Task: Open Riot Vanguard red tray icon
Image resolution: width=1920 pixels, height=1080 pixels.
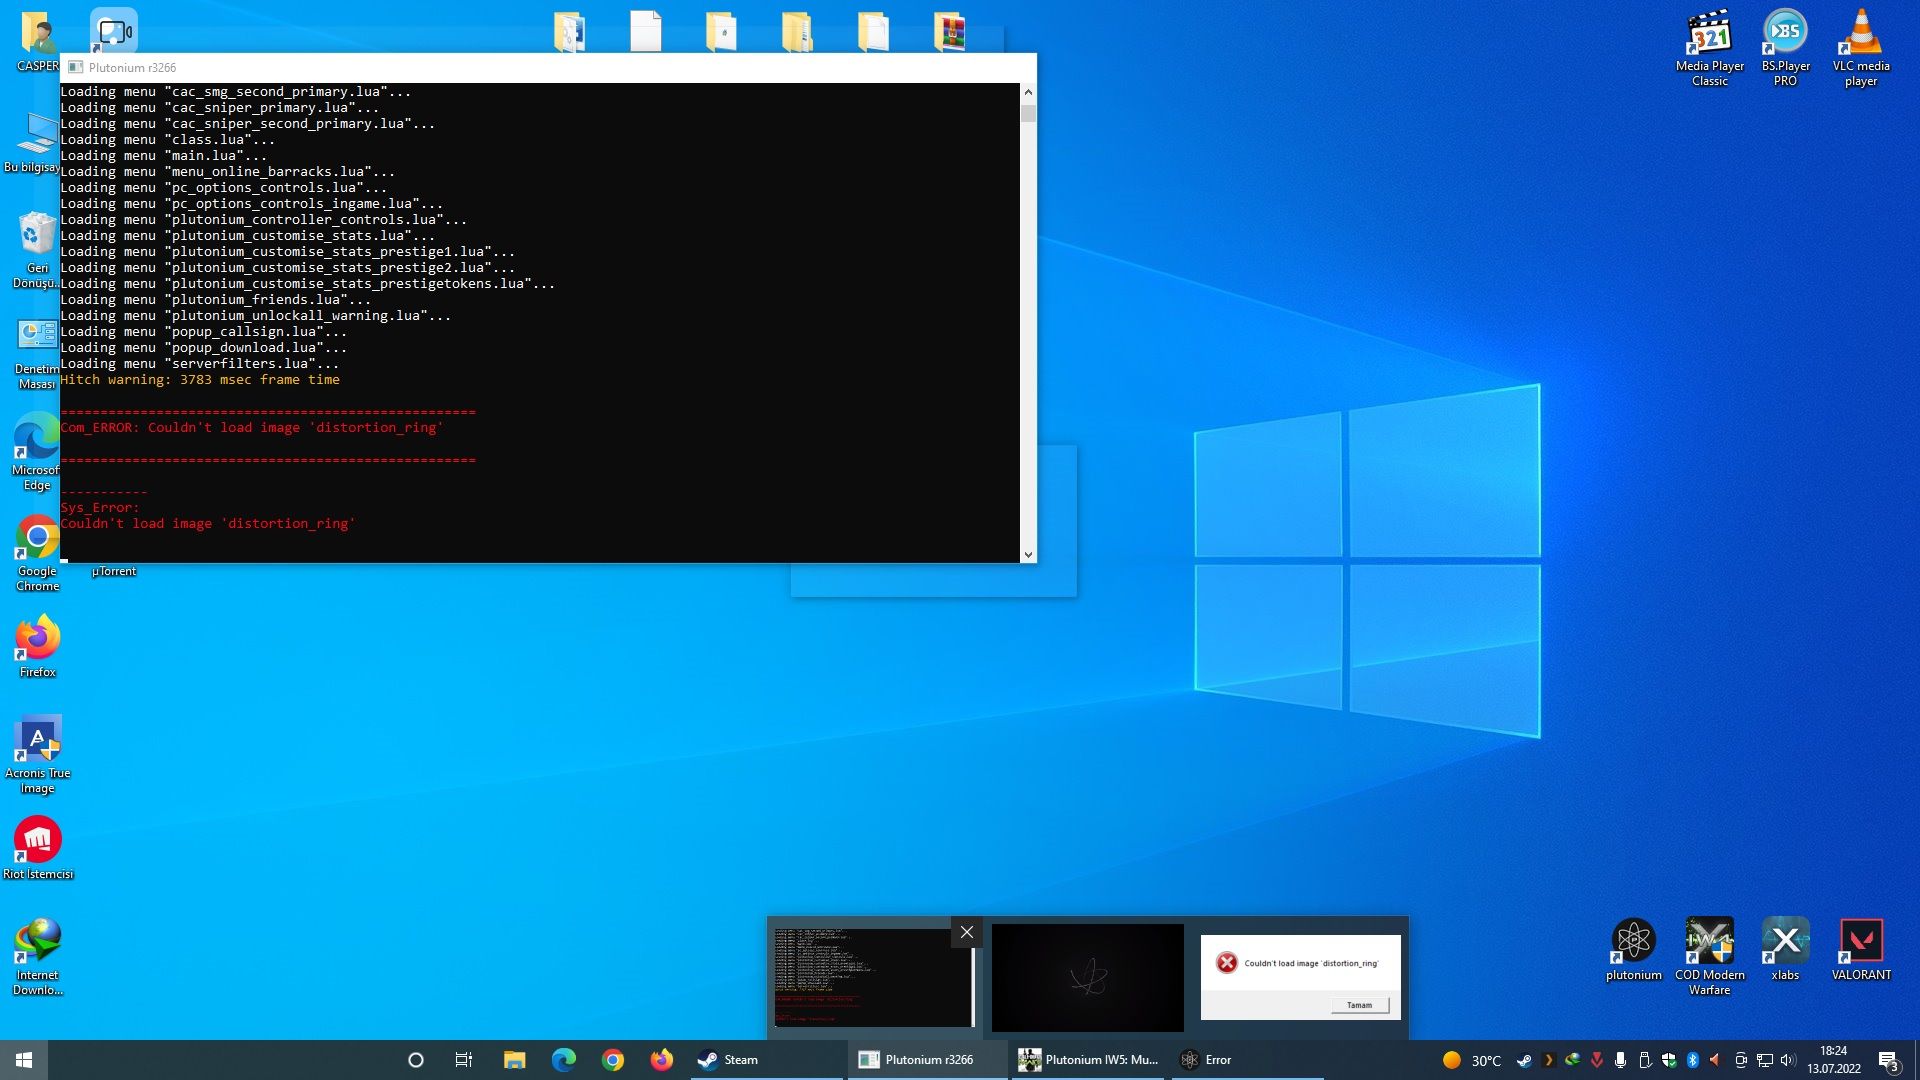Action: click(1597, 1060)
